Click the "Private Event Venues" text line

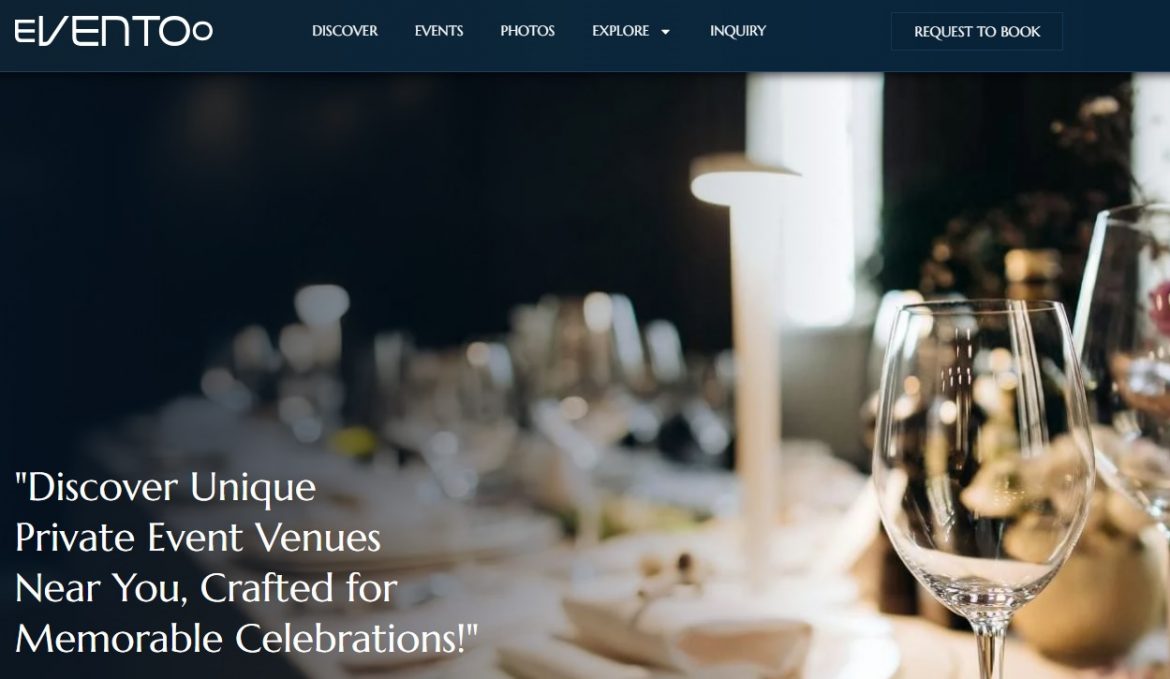point(198,538)
